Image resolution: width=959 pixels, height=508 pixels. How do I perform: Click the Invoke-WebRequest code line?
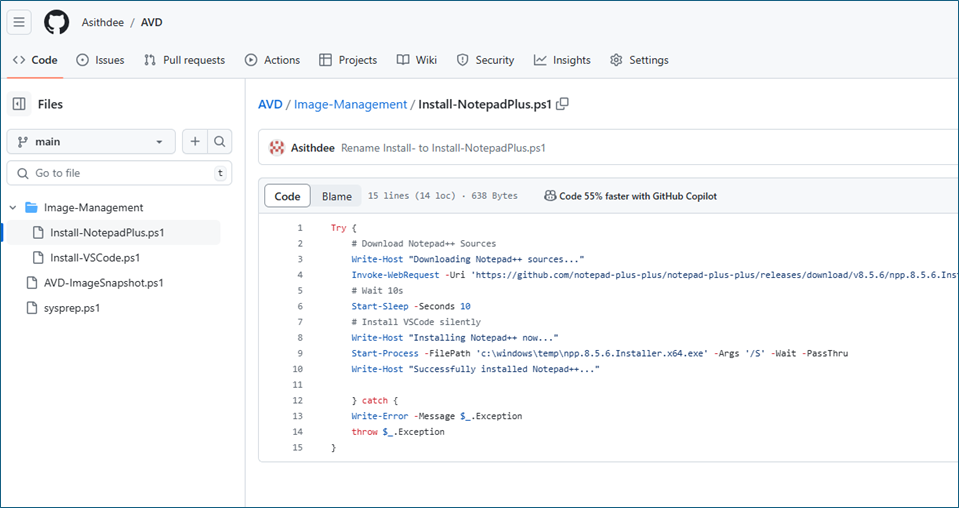(654, 275)
